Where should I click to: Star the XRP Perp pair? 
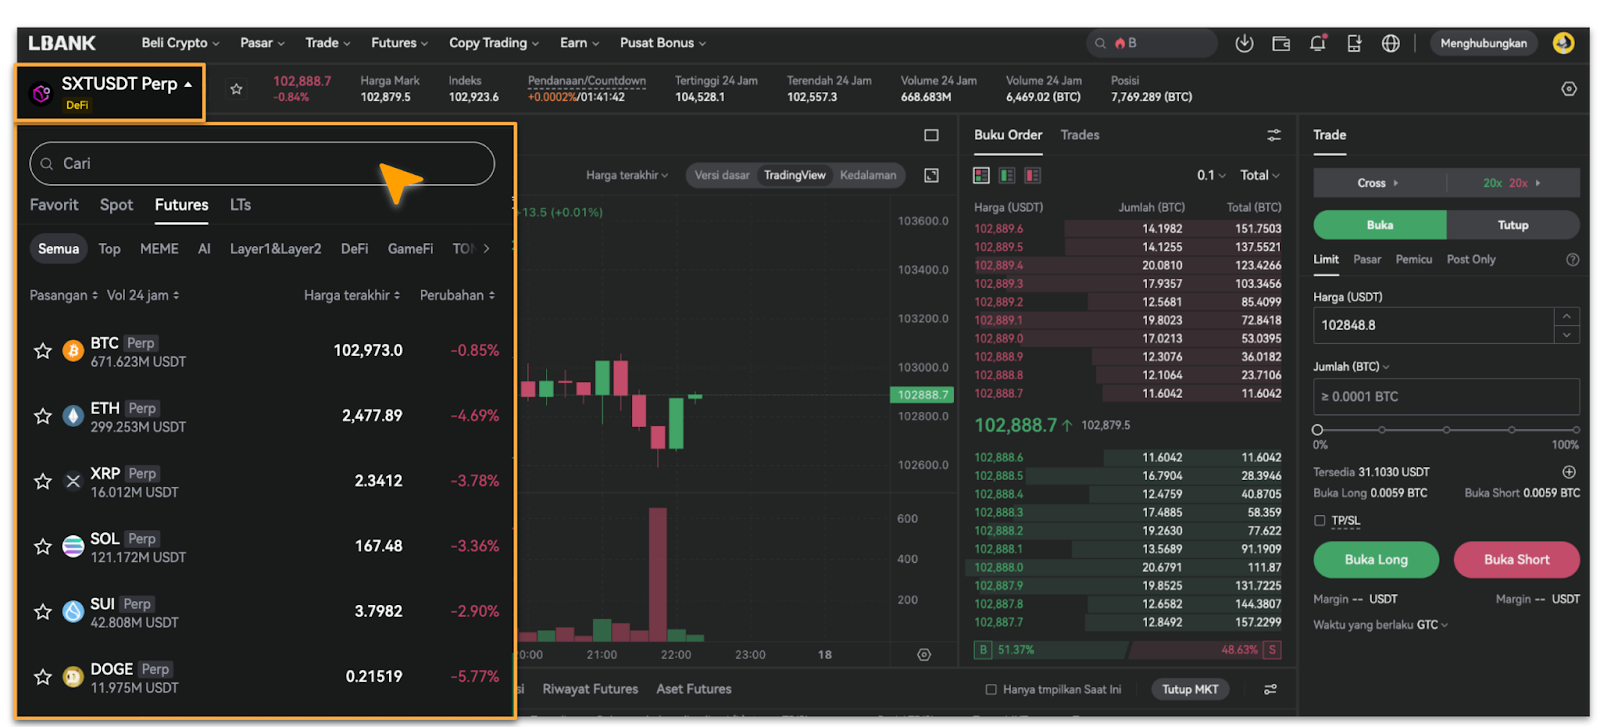point(43,481)
